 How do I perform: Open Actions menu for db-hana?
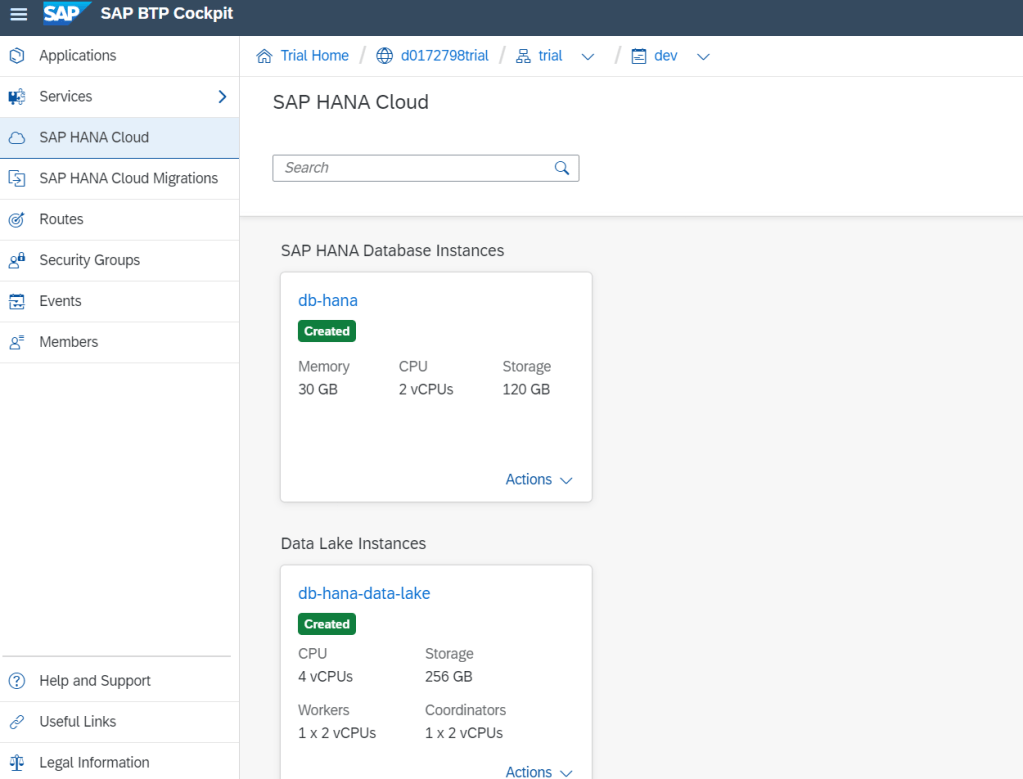[539, 480]
